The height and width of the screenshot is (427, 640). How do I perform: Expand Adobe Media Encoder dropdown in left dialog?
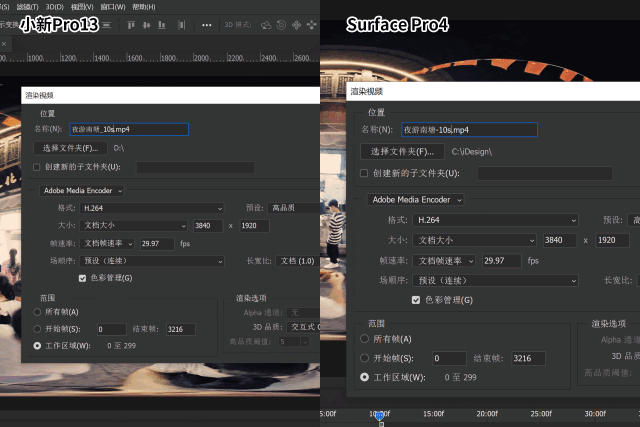pyautogui.click(x=81, y=190)
